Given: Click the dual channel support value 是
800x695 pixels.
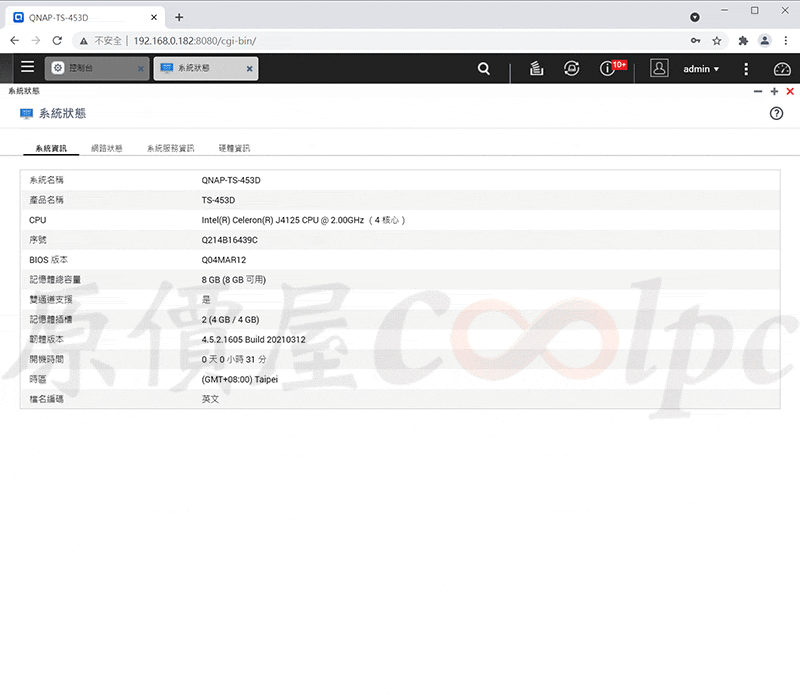Looking at the screenshot, I should 206,300.
